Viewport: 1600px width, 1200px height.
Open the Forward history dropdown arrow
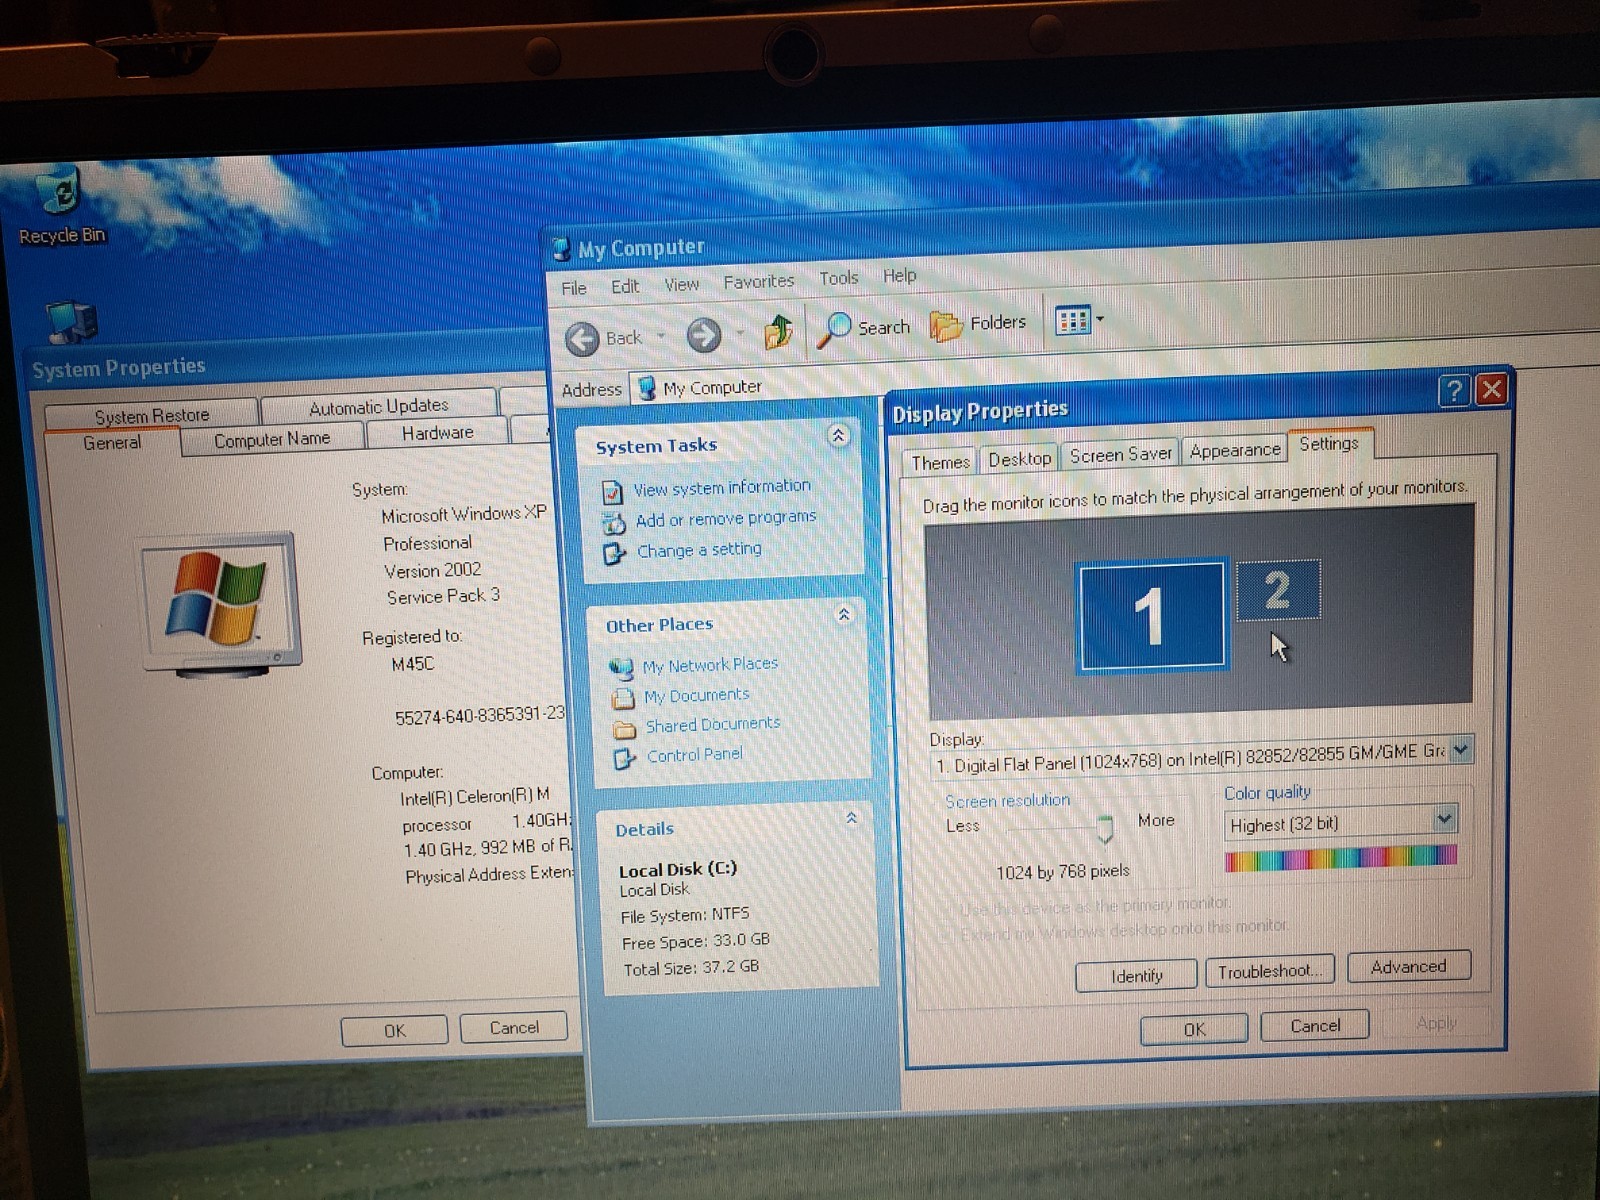(x=740, y=333)
